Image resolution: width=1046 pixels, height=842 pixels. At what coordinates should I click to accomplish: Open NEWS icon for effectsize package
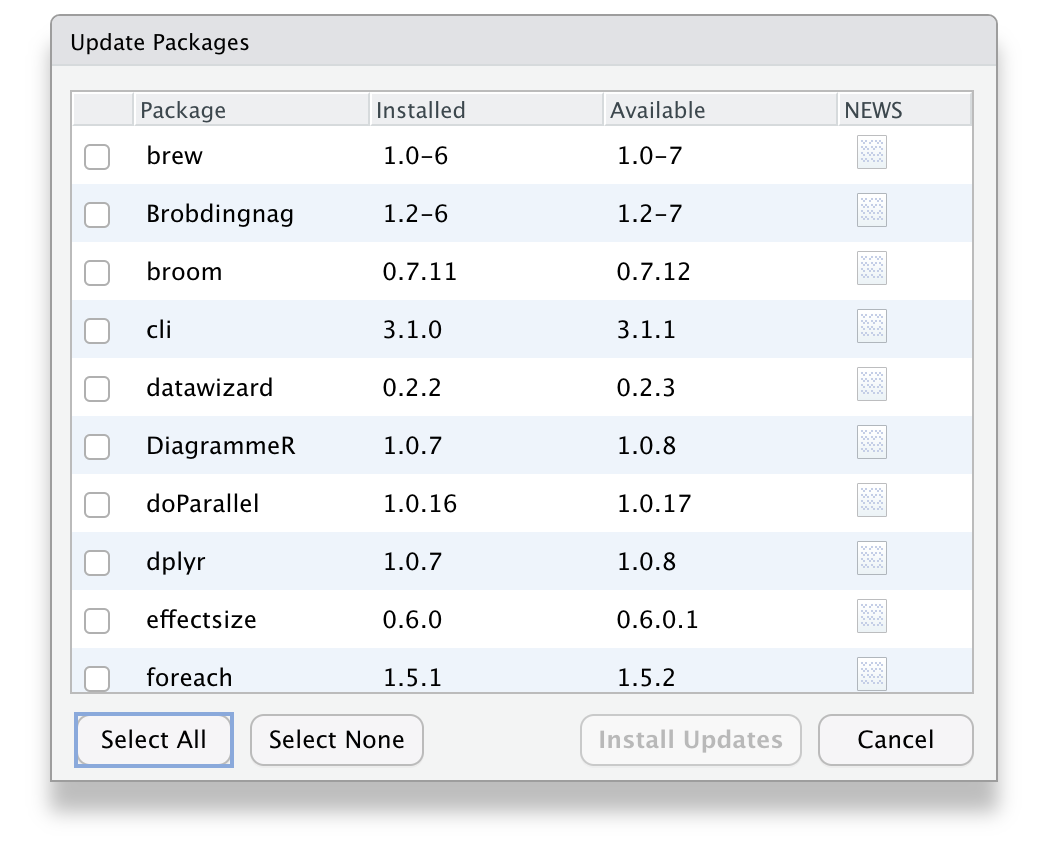click(871, 616)
